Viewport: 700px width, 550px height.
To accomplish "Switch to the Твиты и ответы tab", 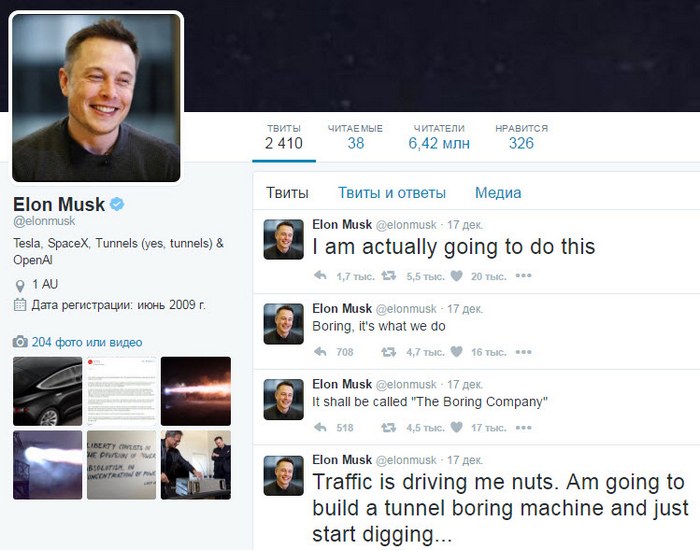I will click(x=392, y=192).
